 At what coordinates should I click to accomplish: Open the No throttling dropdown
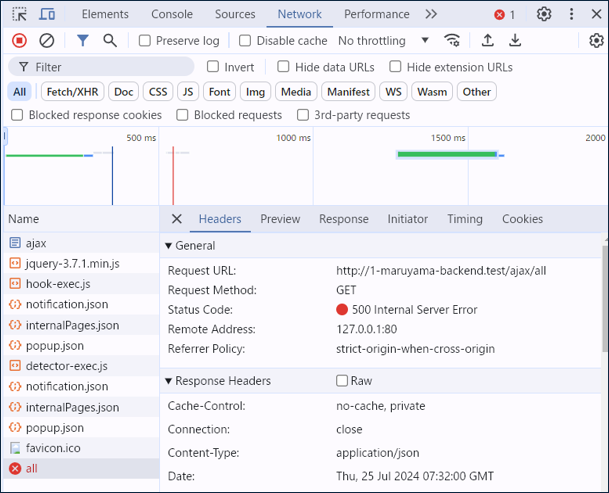[383, 41]
